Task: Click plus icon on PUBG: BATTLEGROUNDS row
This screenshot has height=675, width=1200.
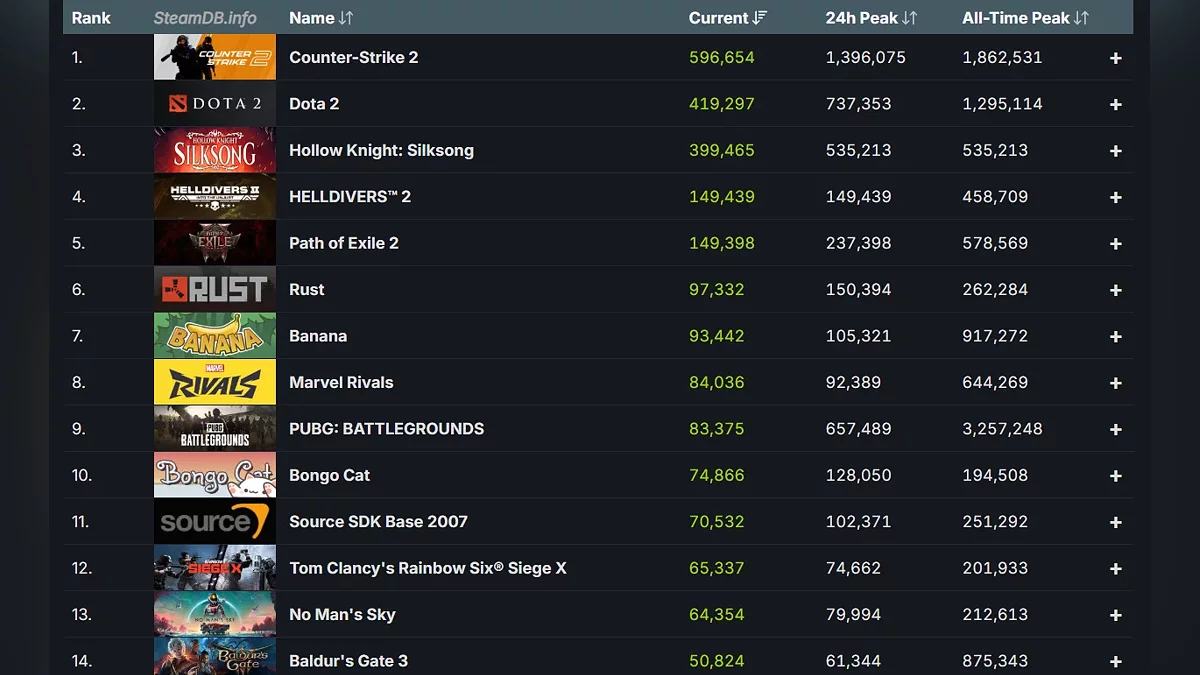Action: pos(1115,429)
